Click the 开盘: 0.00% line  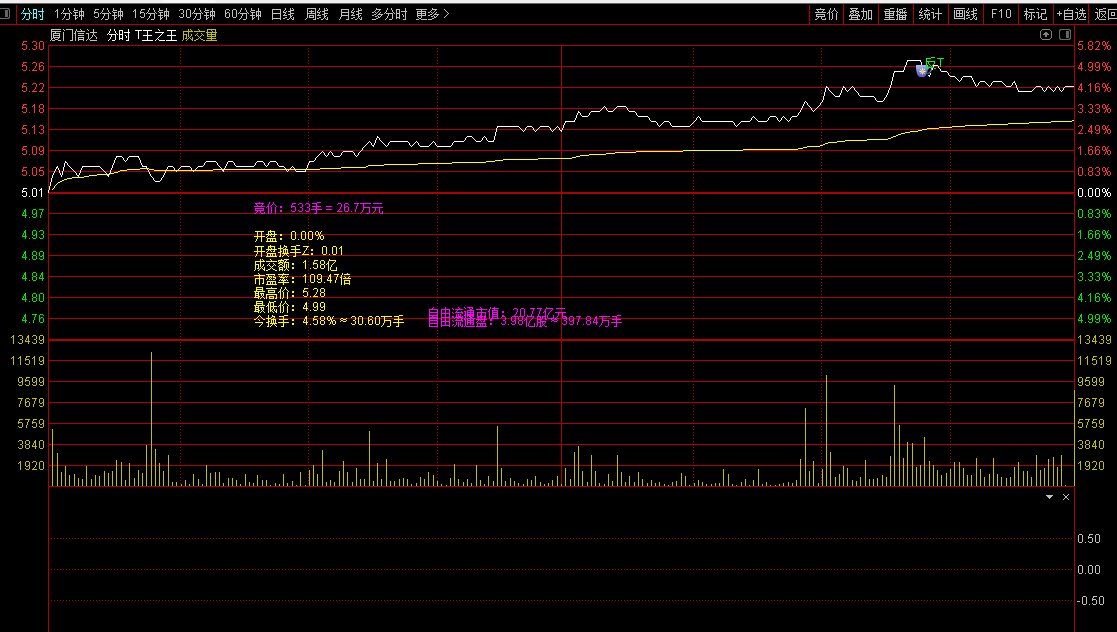[289, 236]
